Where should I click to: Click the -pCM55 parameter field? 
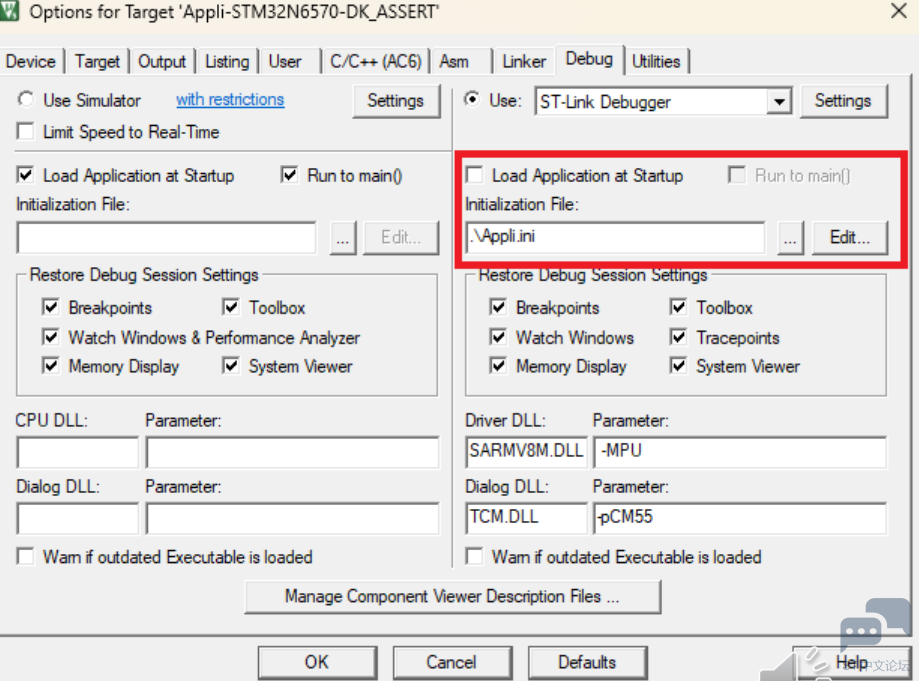(x=740, y=518)
